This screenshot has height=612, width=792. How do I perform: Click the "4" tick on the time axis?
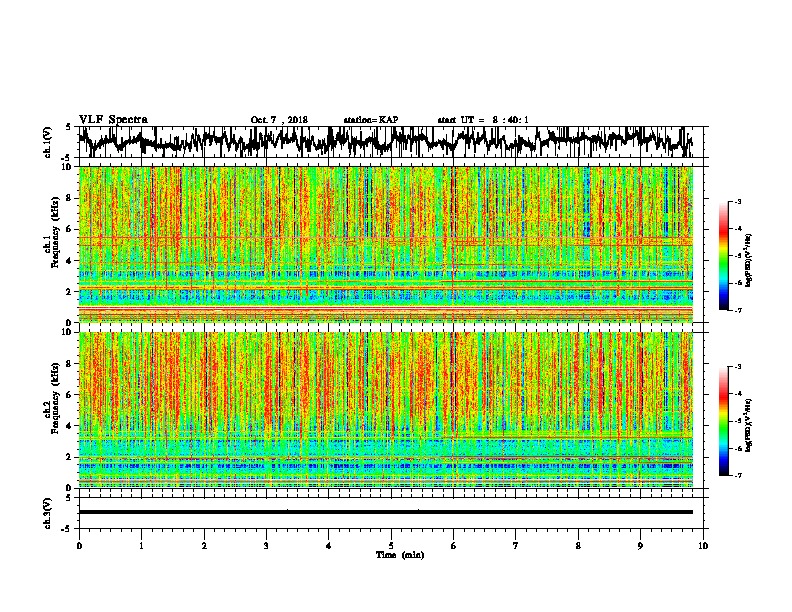tap(329, 546)
